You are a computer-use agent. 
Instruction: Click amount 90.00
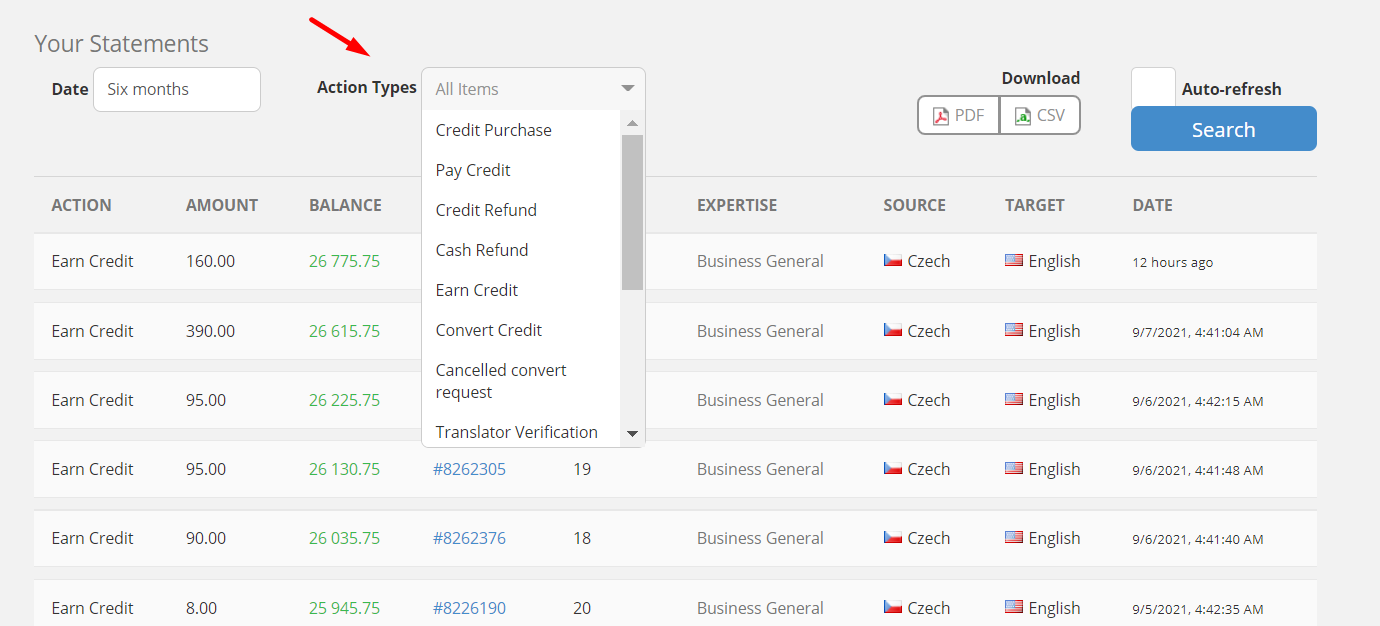tap(206, 538)
